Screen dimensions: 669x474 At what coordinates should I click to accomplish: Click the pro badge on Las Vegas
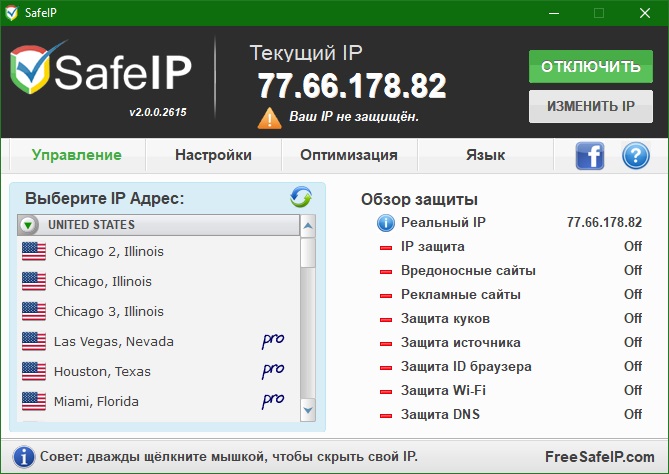coord(273,340)
